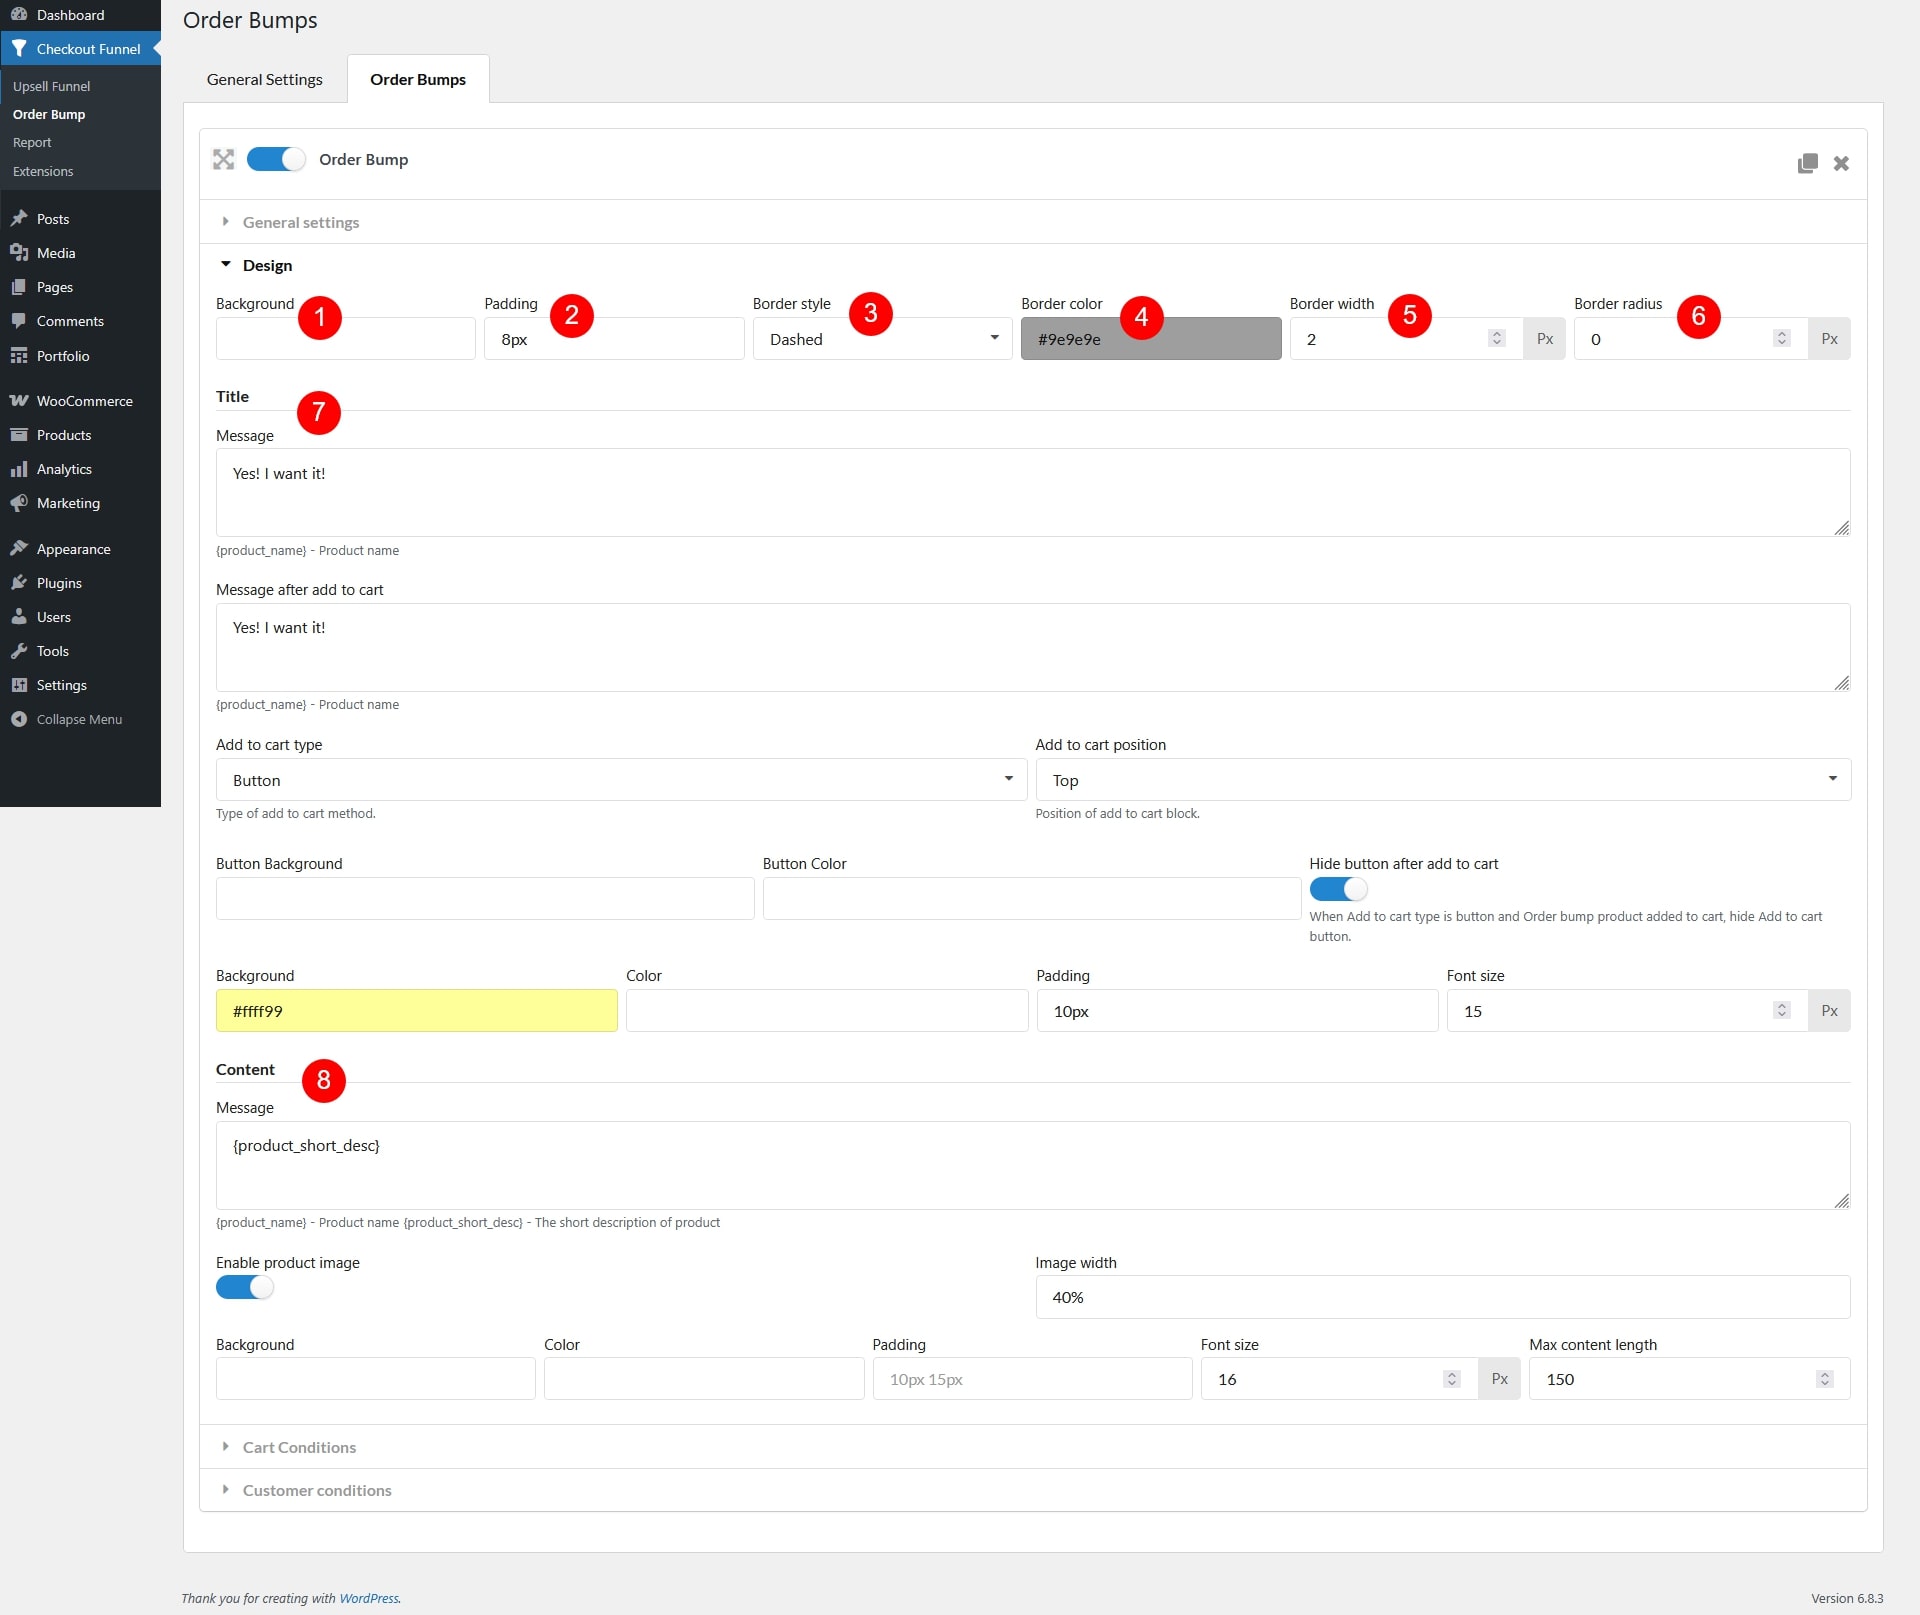This screenshot has width=1920, height=1615.
Task: Open the Analytics sidebar icon
Action: [x=19, y=469]
